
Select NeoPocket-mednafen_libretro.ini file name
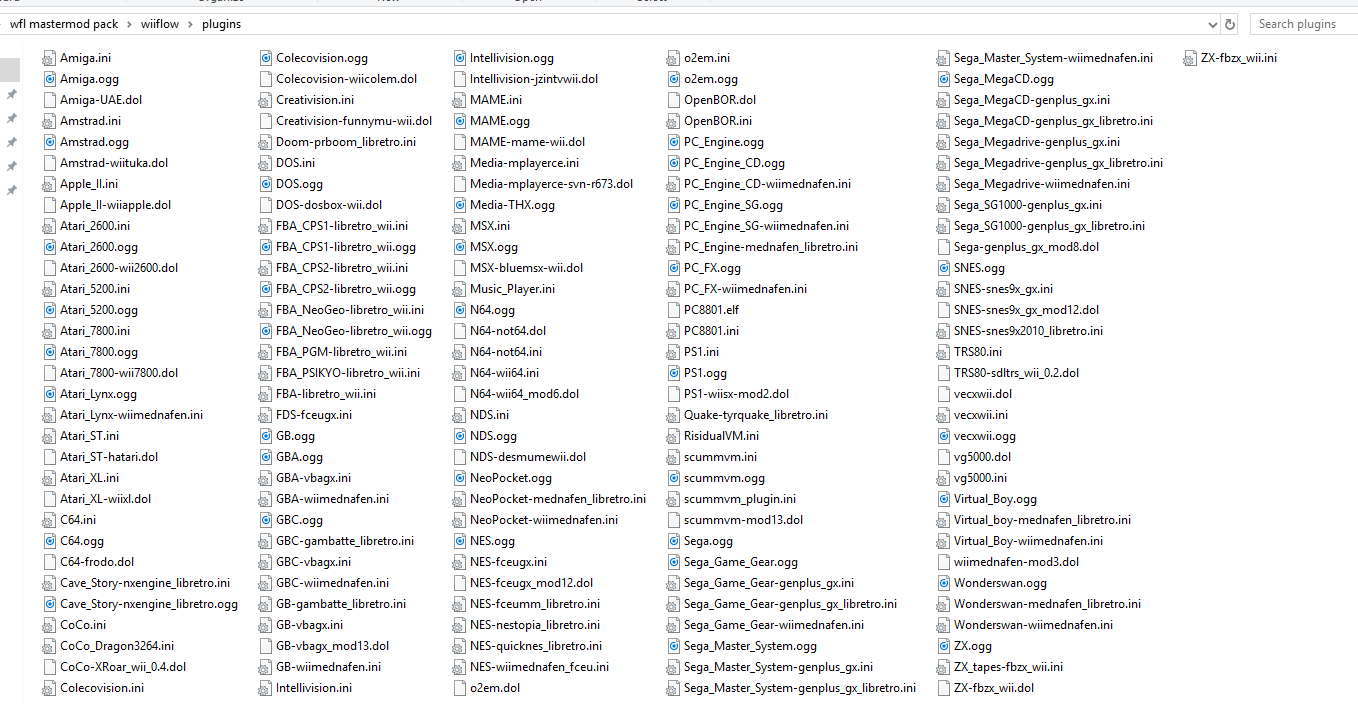558,499
